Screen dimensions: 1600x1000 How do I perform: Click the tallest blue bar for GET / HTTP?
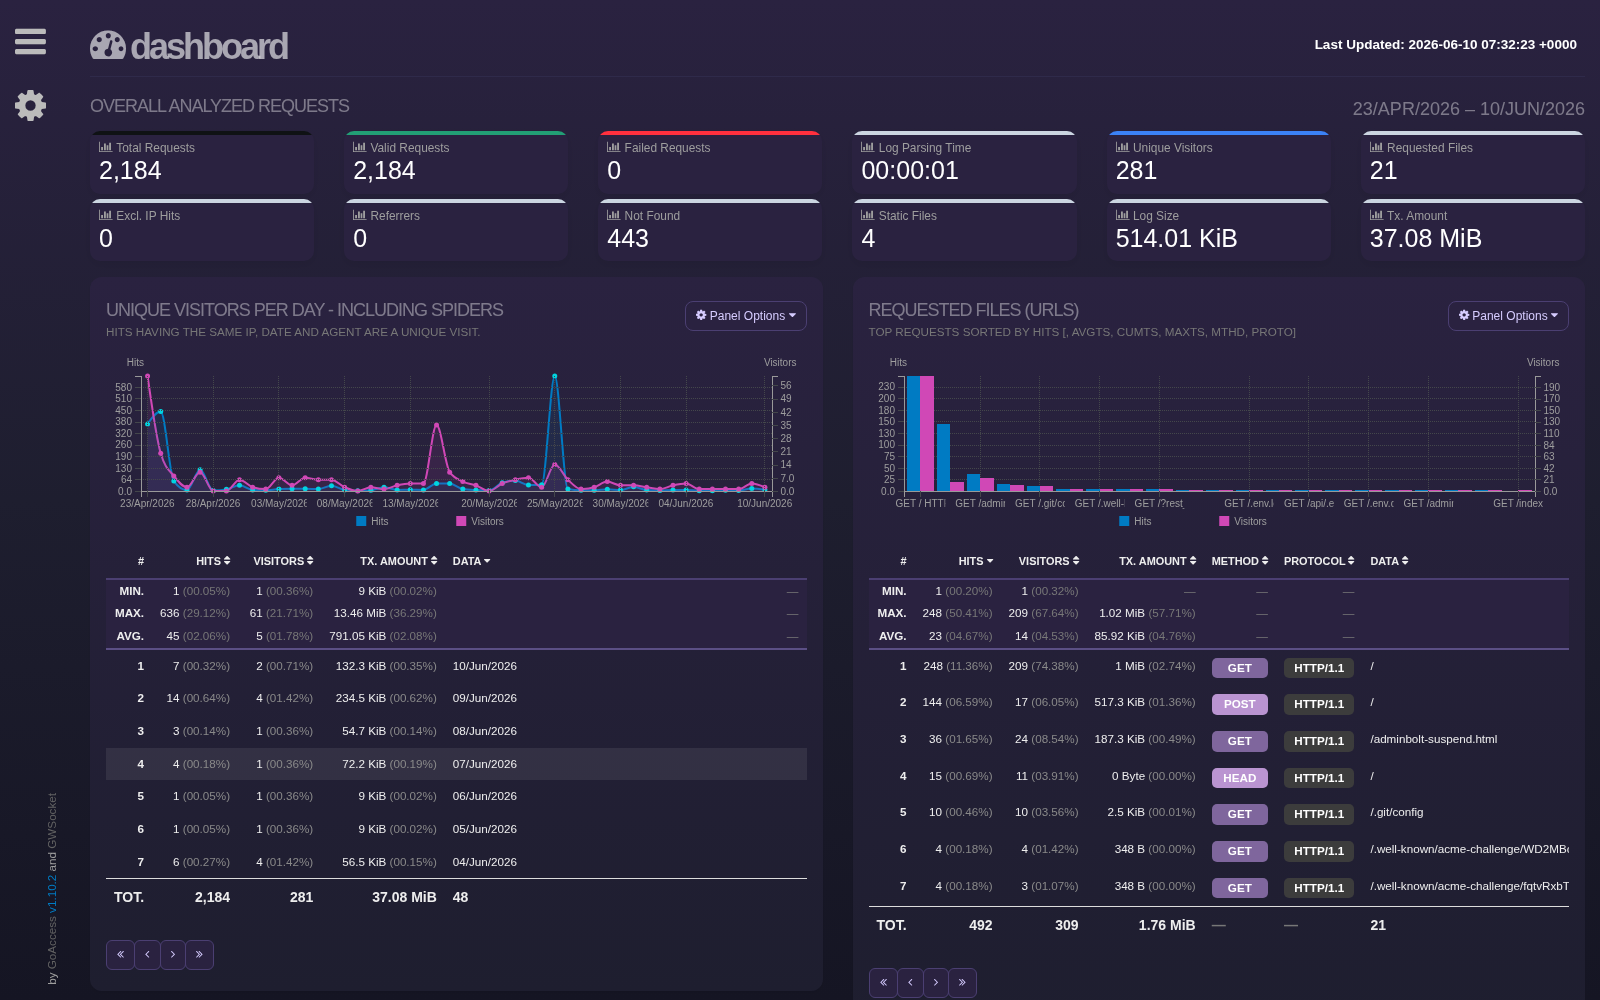tap(913, 434)
